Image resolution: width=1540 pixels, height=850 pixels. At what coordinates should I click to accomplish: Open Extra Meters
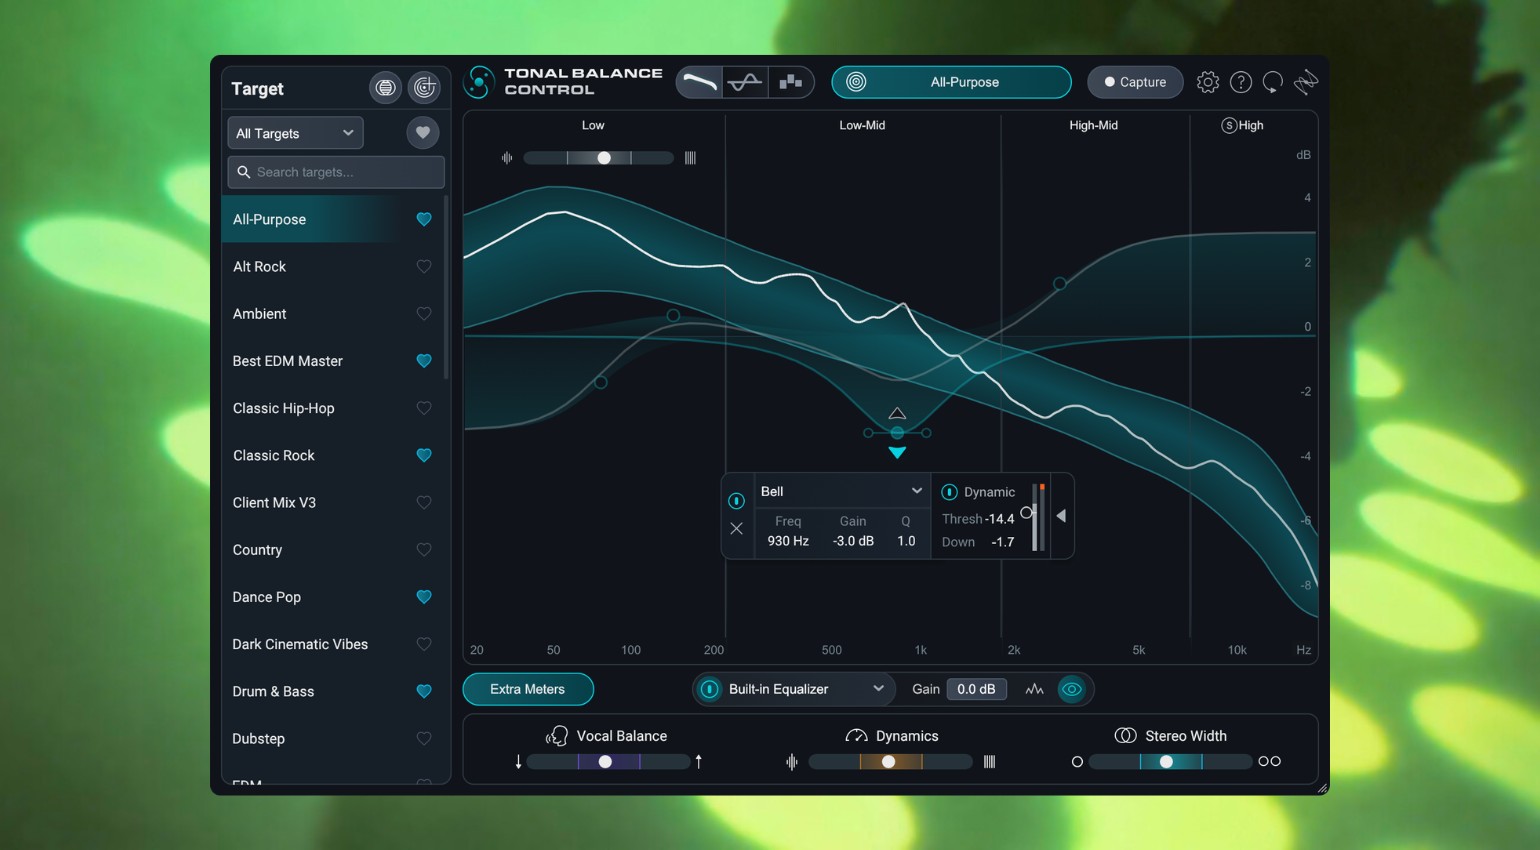(528, 689)
